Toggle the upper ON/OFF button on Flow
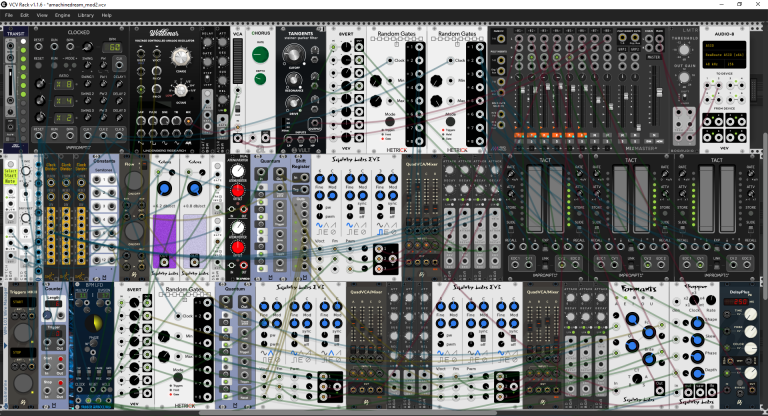Screen dimensions: 768x416 click(x=134, y=181)
